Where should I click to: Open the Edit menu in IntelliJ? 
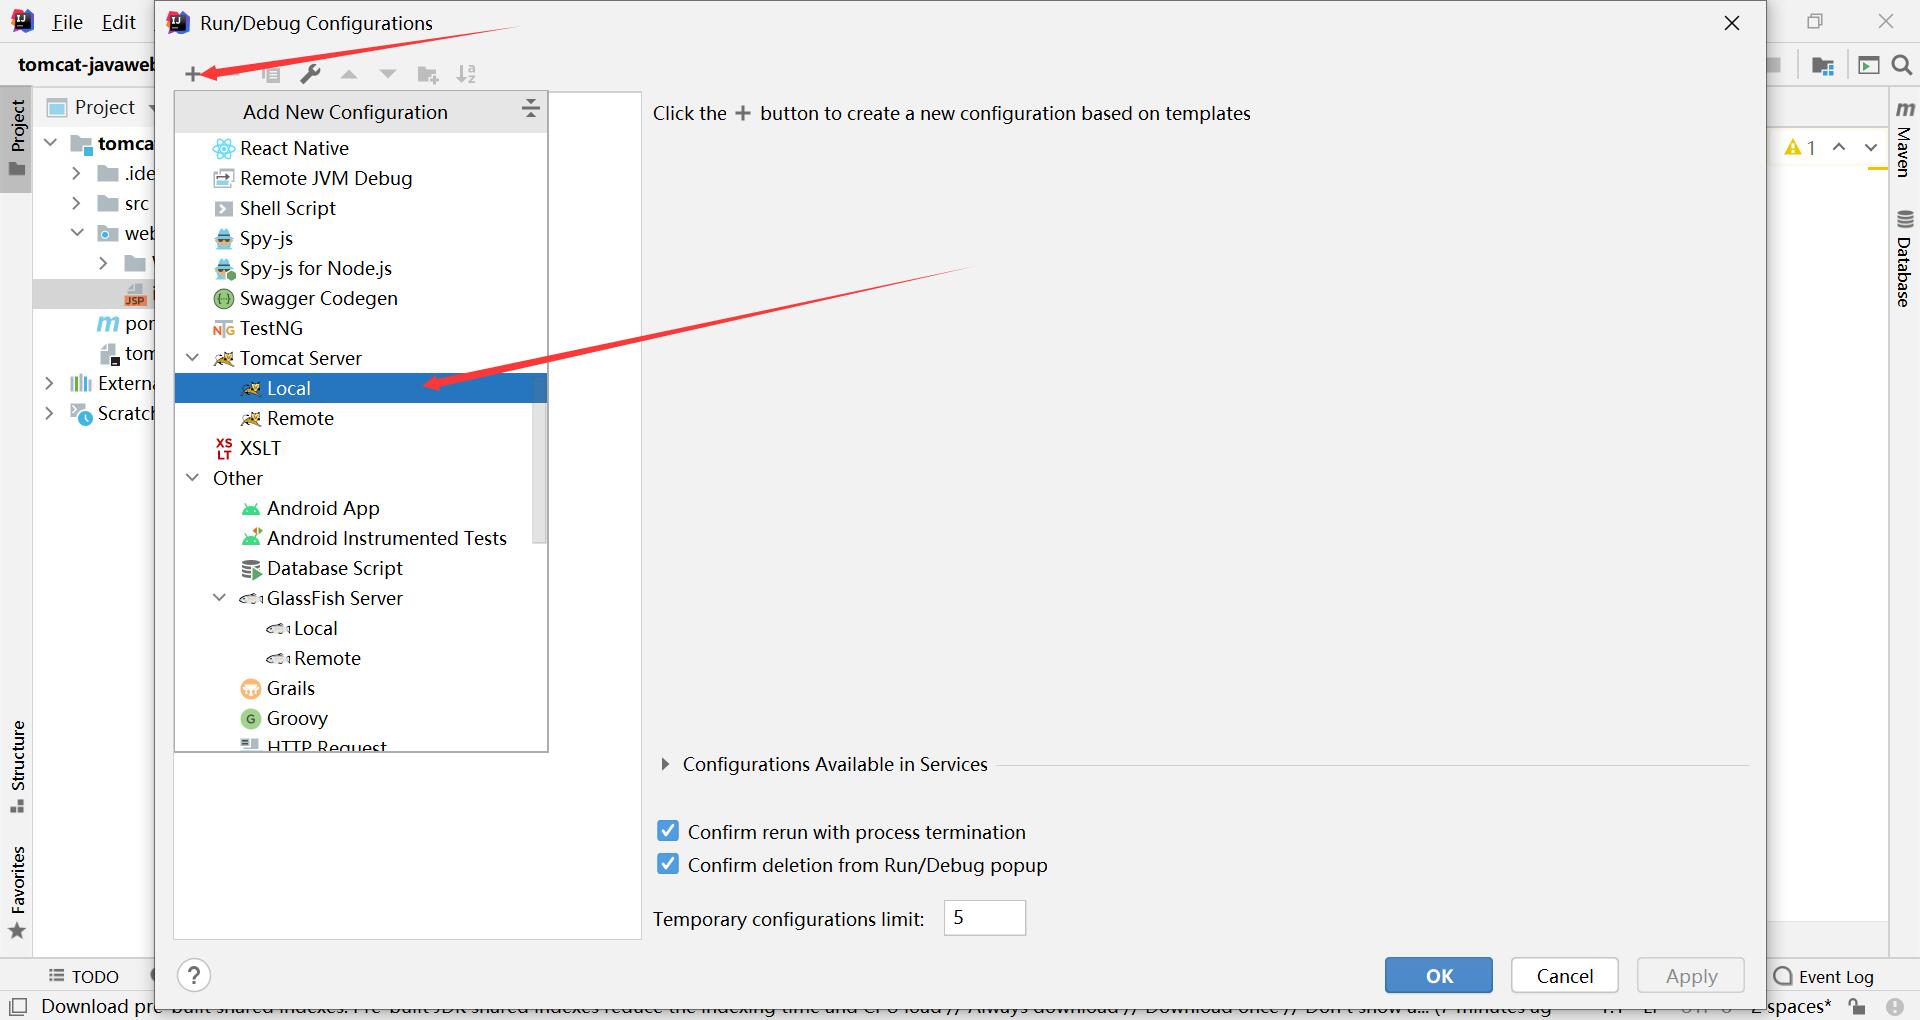click(118, 22)
